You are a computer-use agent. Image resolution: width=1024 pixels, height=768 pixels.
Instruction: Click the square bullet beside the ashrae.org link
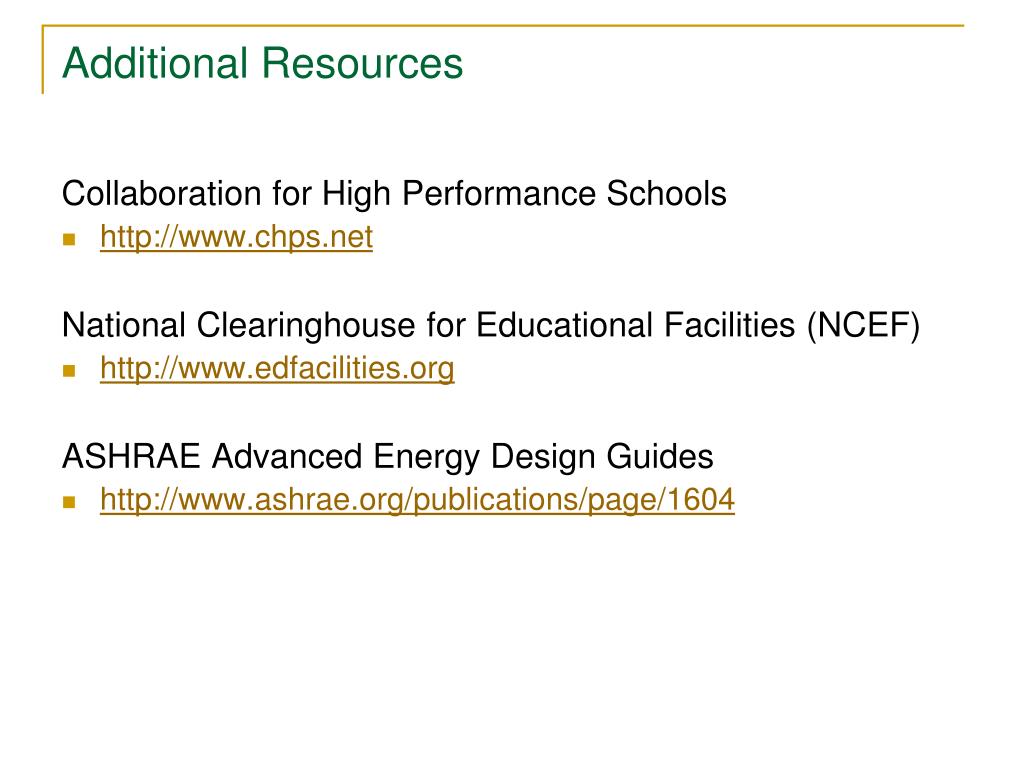click(69, 502)
